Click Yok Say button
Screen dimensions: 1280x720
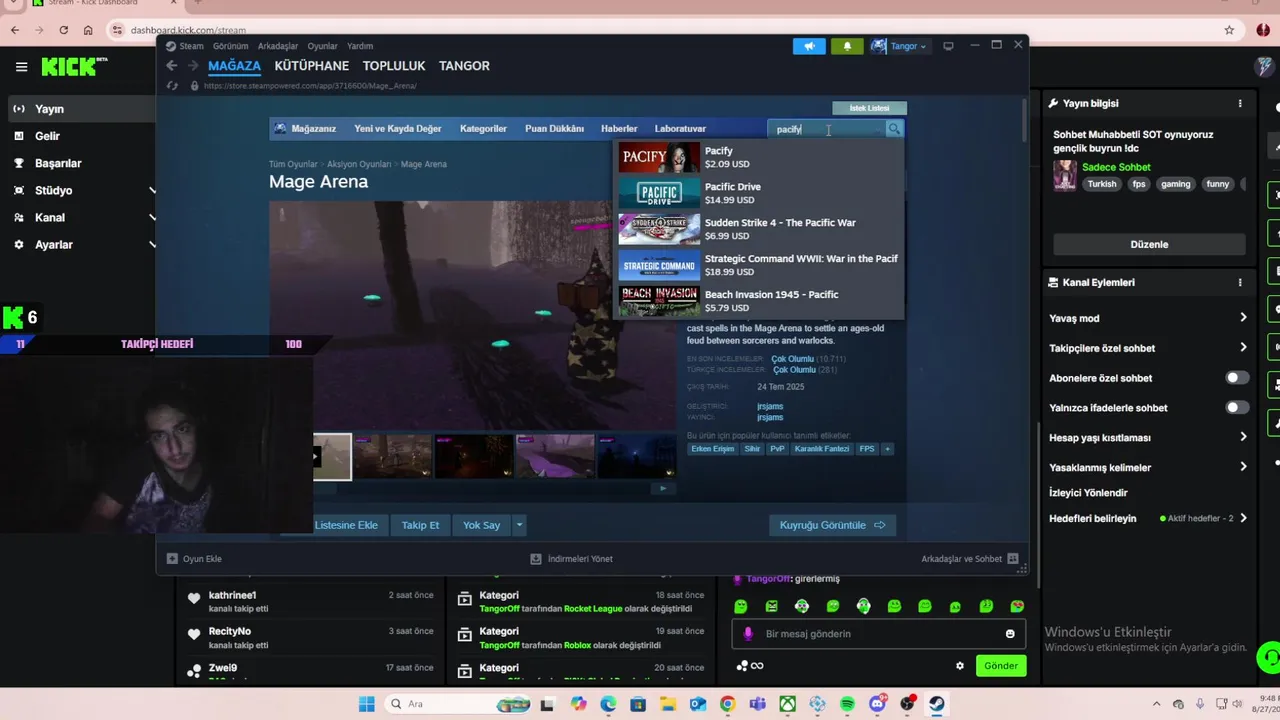tap(481, 525)
